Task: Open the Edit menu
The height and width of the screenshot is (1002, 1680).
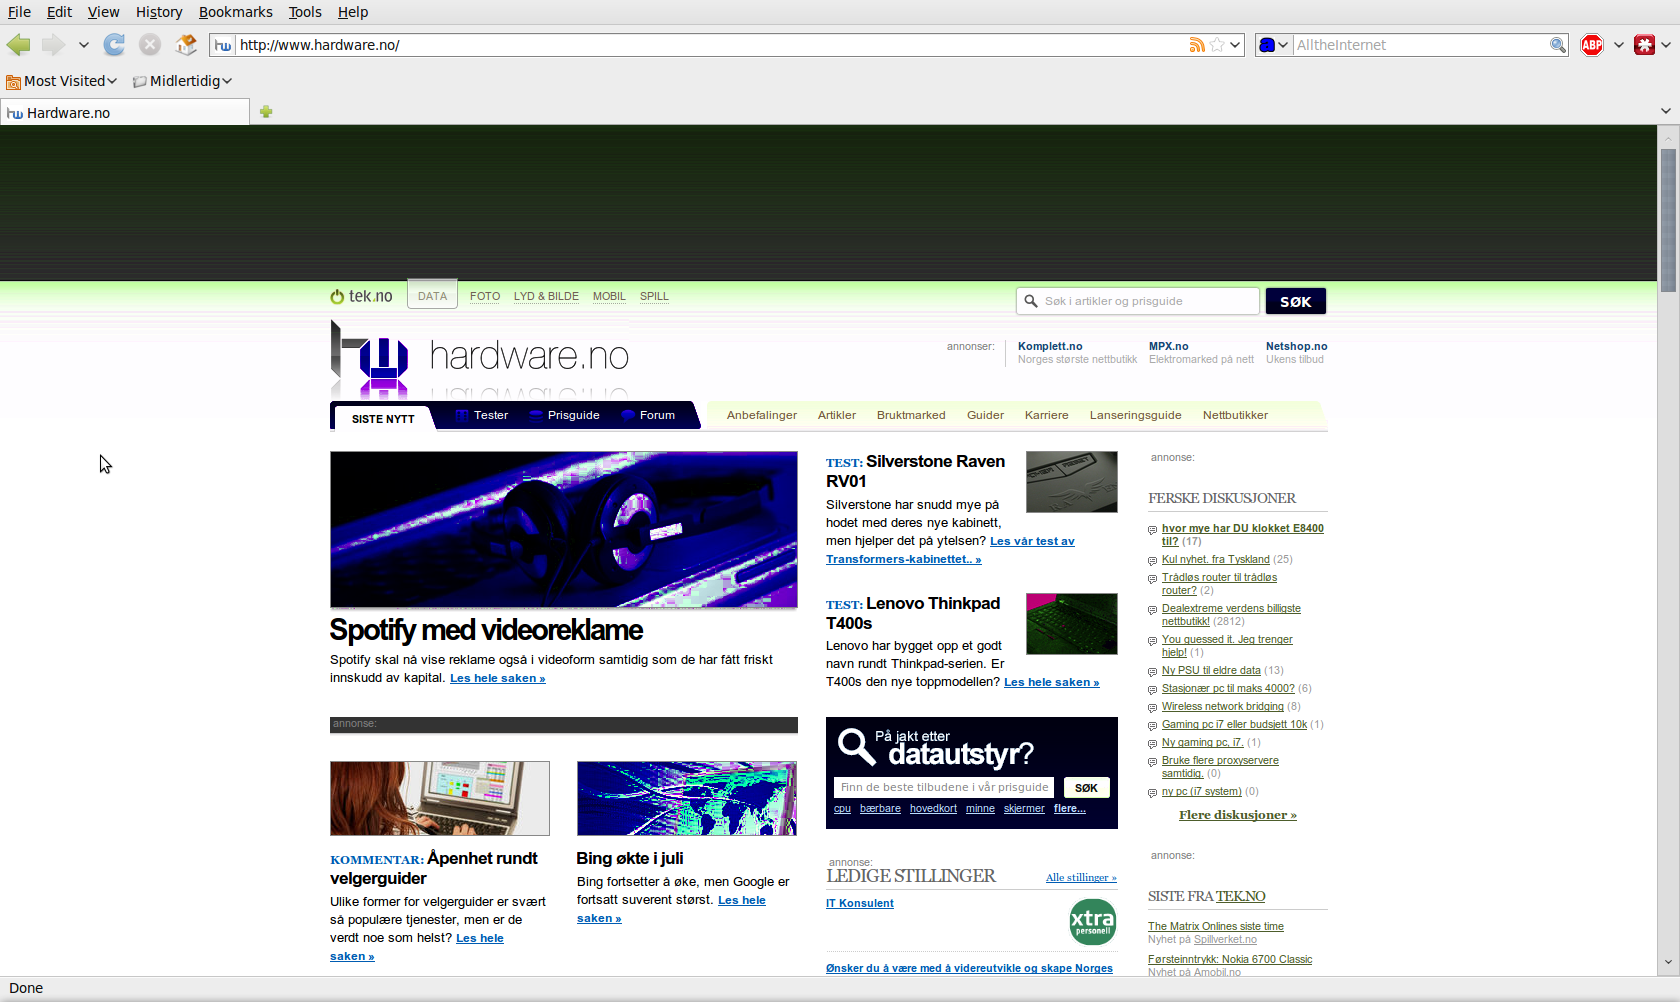Action: tap(59, 12)
